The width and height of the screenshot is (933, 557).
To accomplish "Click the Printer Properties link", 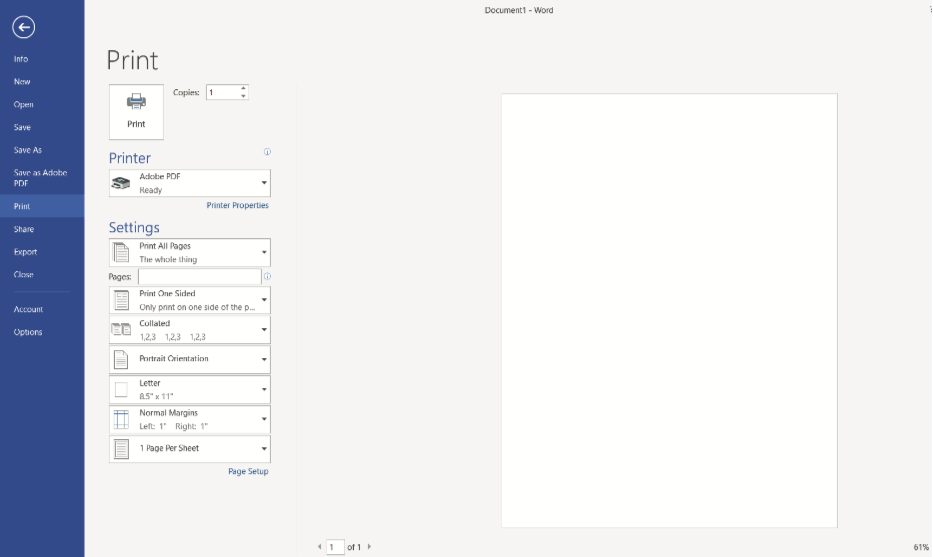I will coord(237,206).
